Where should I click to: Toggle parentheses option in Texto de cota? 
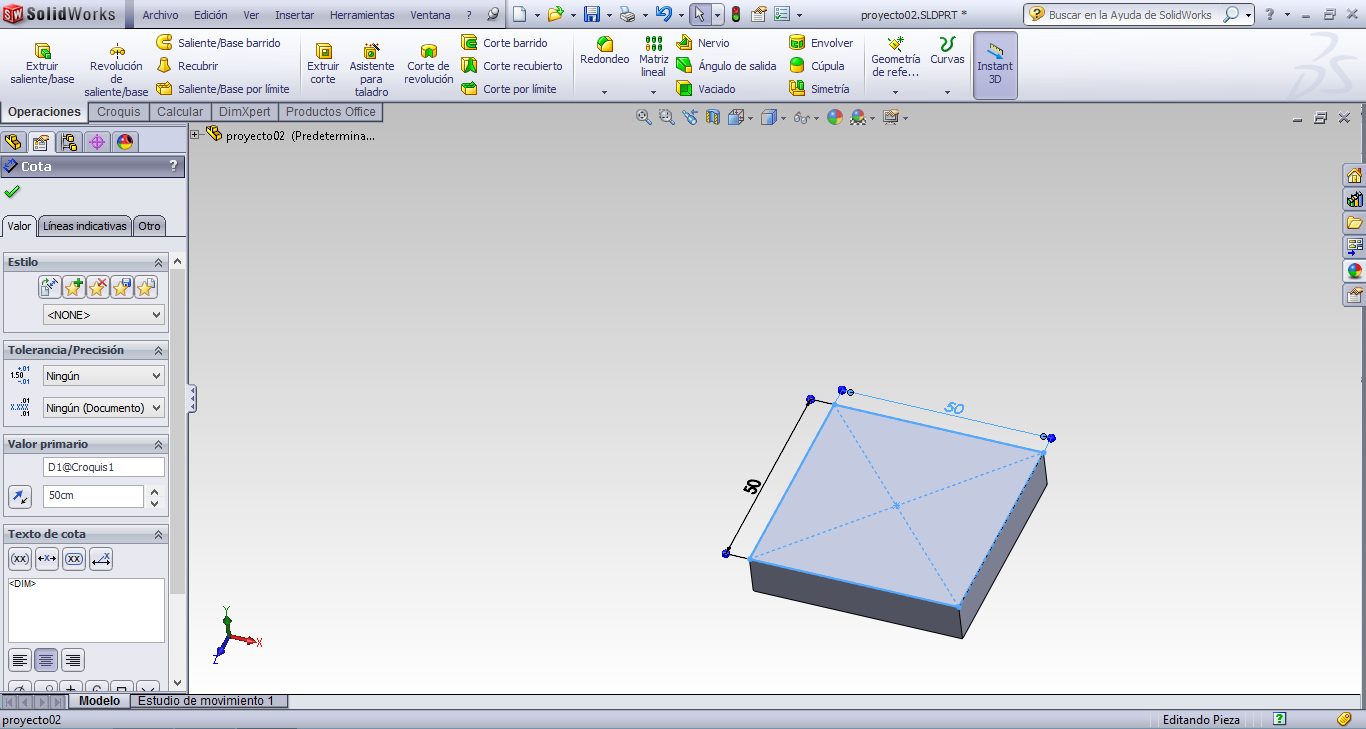point(19,559)
